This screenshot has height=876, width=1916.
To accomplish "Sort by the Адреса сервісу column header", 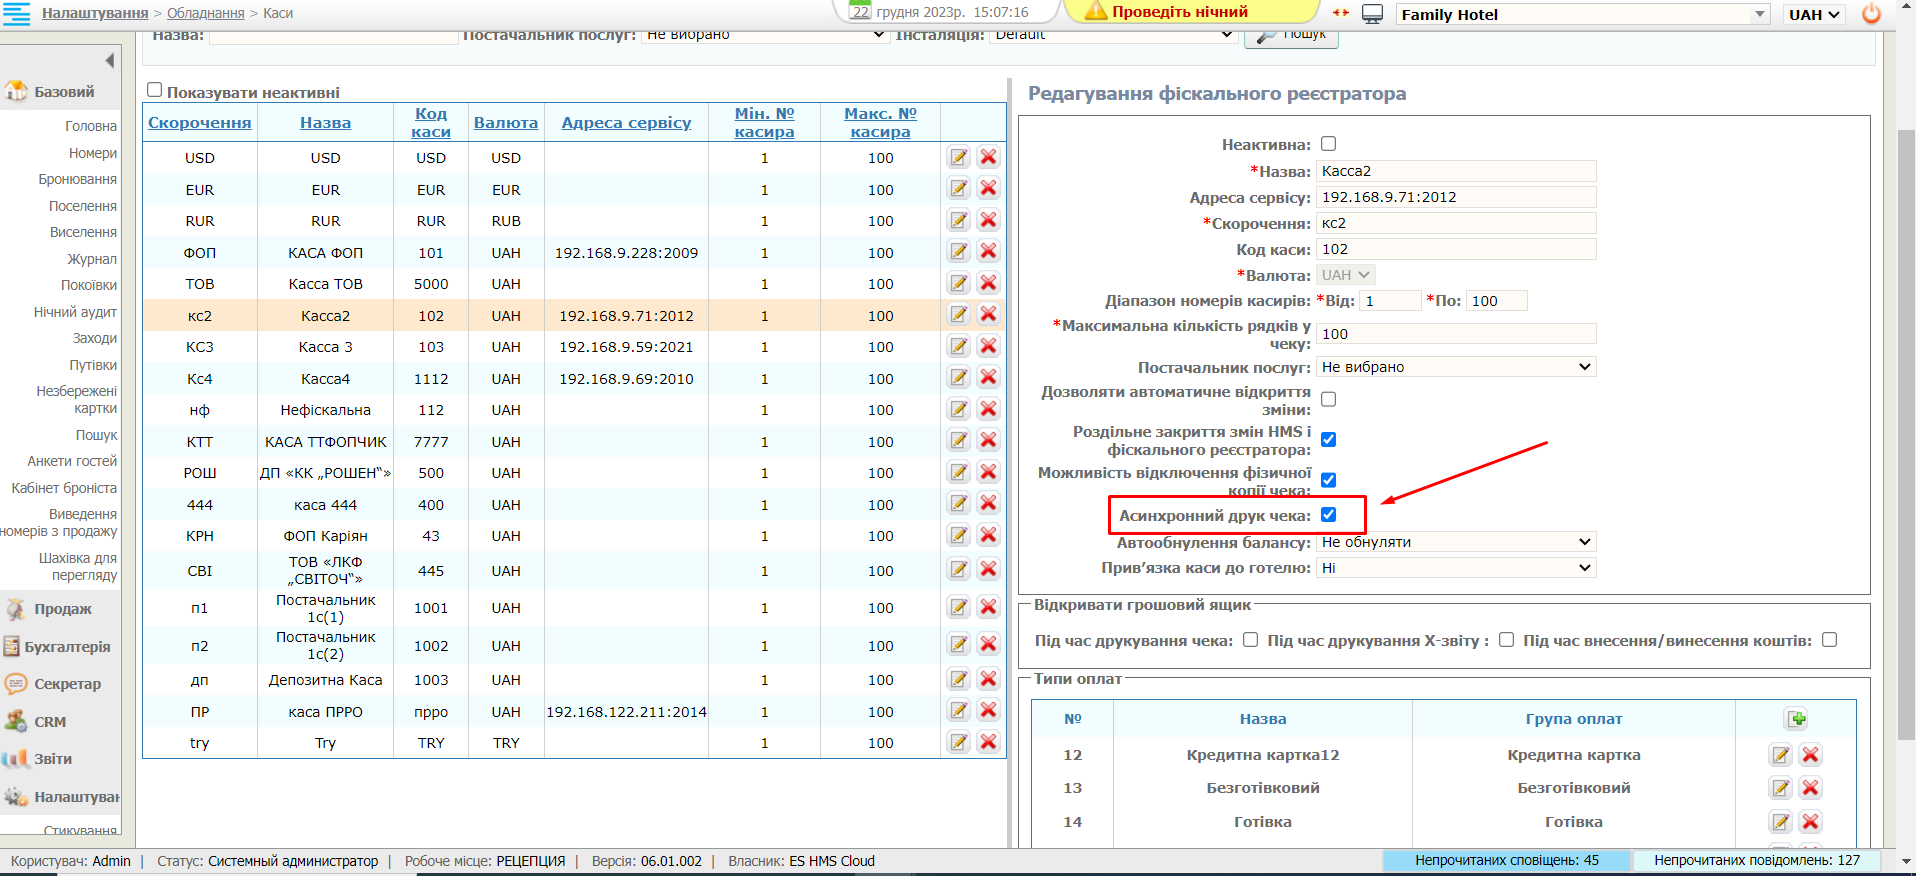I will click(x=626, y=122).
